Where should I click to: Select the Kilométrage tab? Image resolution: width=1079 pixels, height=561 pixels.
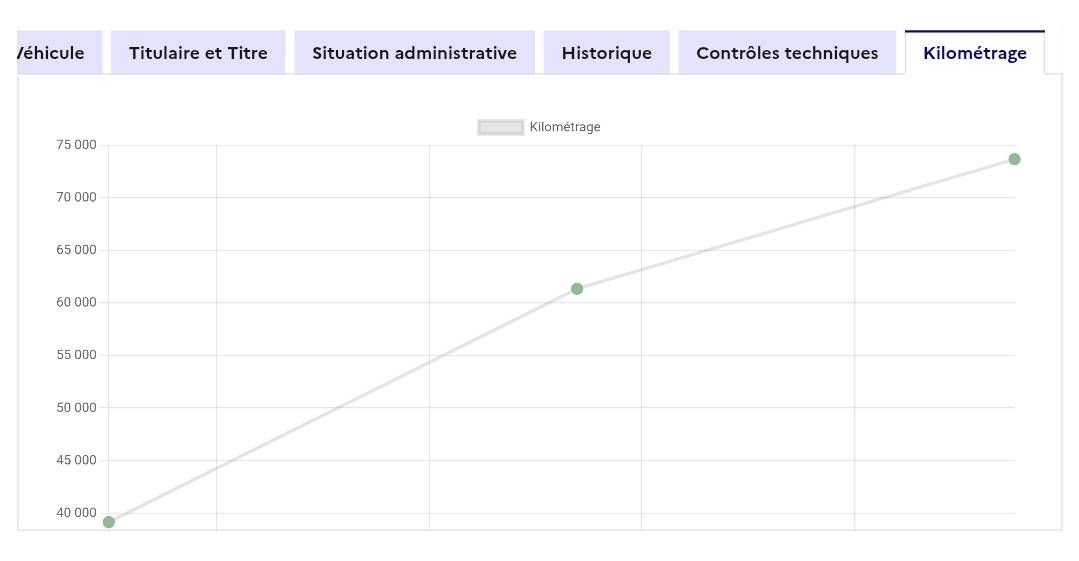[x=974, y=53]
